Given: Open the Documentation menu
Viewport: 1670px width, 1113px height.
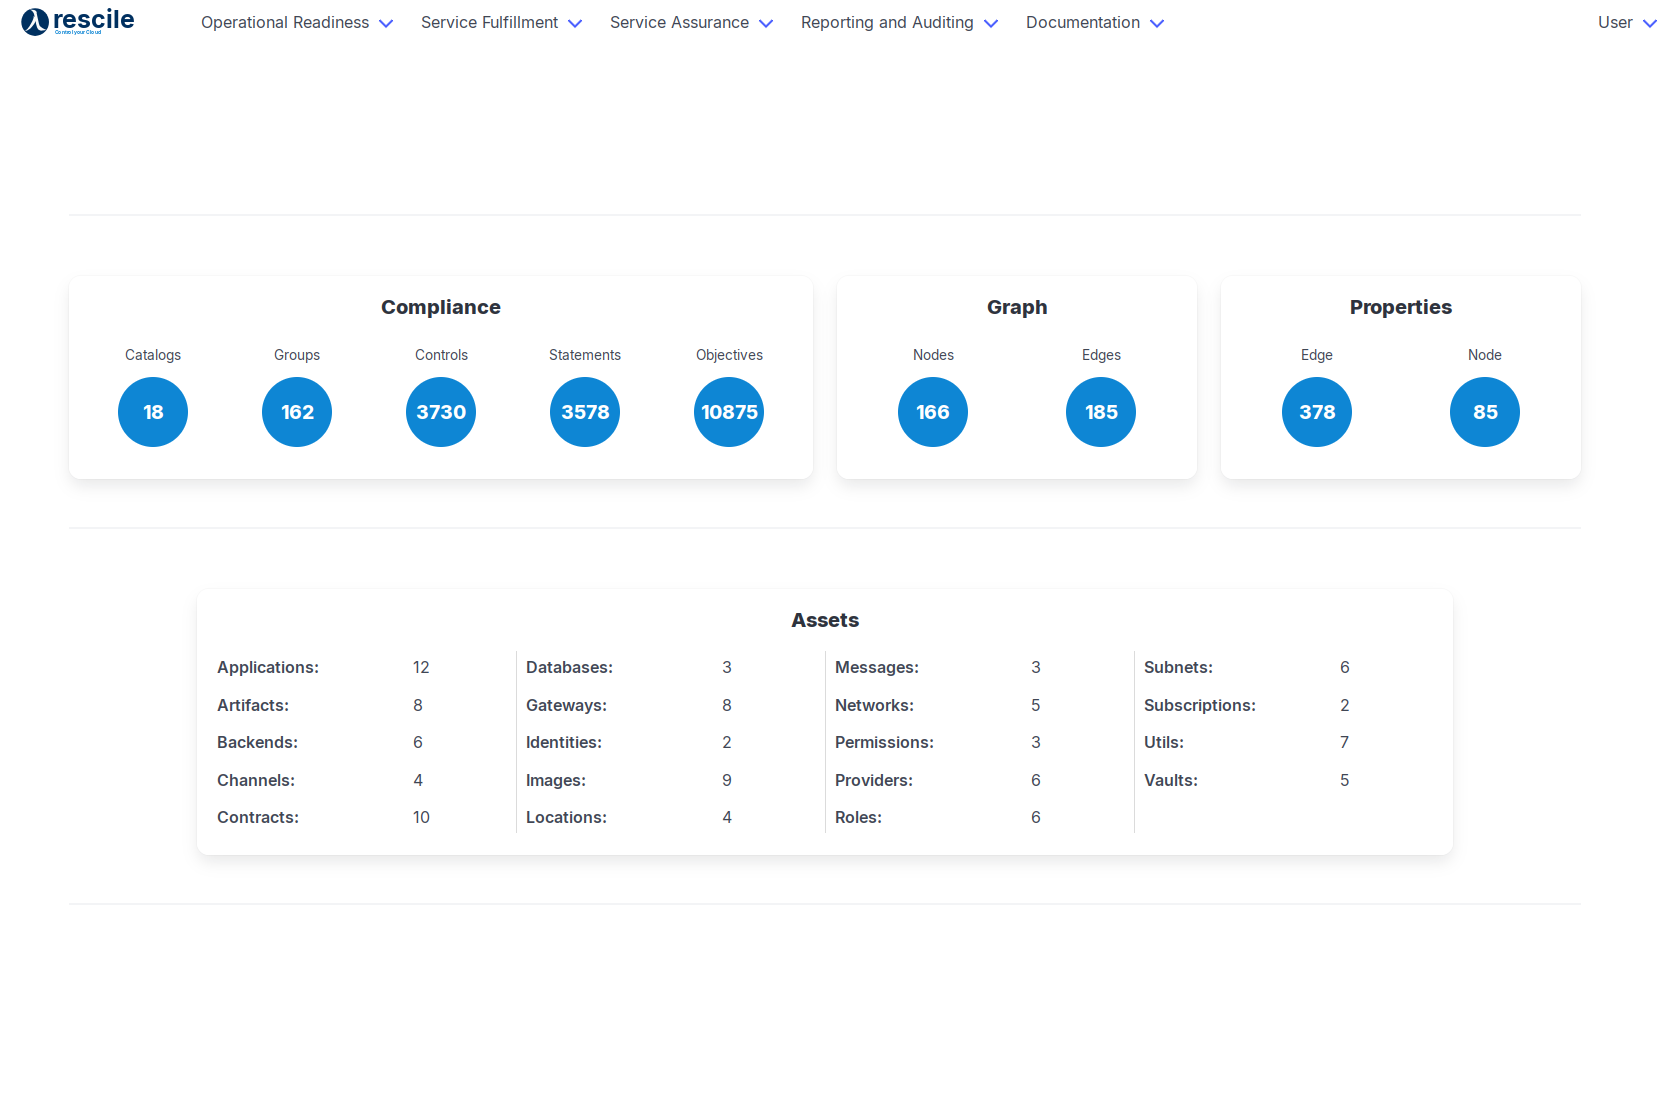Looking at the screenshot, I should pyautogui.click(x=1094, y=23).
